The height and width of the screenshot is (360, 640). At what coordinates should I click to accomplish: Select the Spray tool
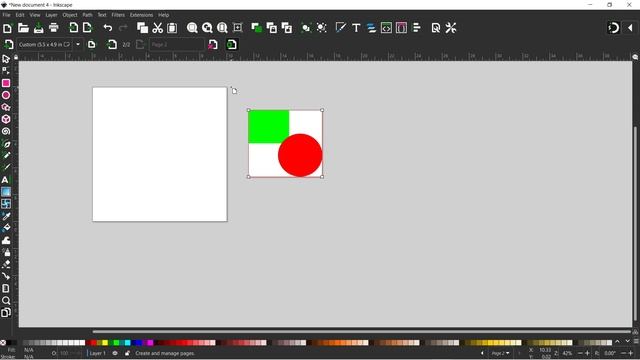pyautogui.click(x=6, y=252)
